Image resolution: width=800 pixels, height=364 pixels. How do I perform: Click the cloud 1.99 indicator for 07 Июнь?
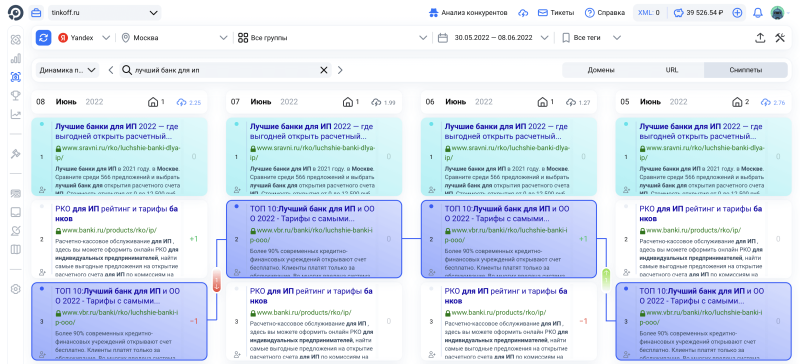384,102
